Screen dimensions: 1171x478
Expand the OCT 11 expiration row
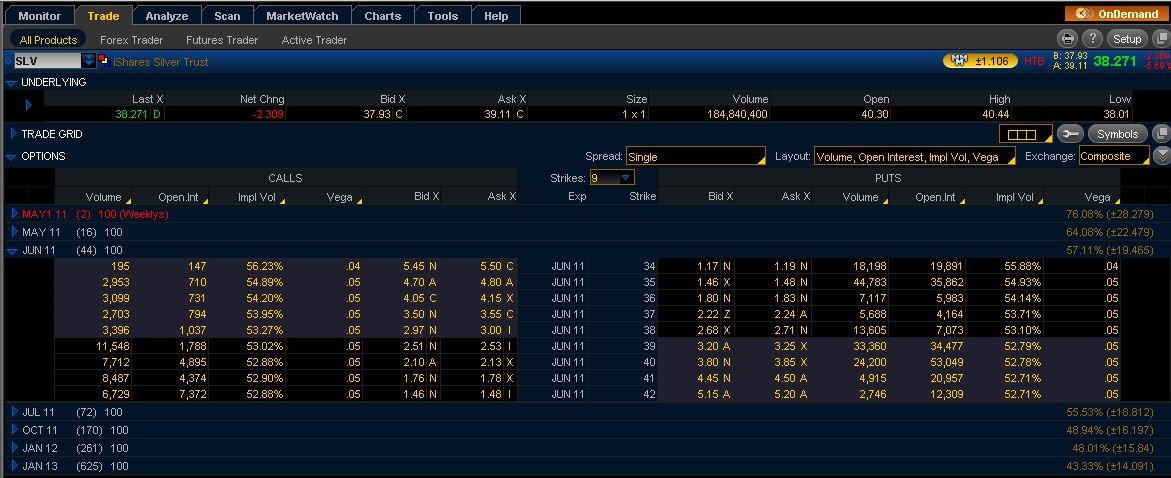(x=14, y=429)
